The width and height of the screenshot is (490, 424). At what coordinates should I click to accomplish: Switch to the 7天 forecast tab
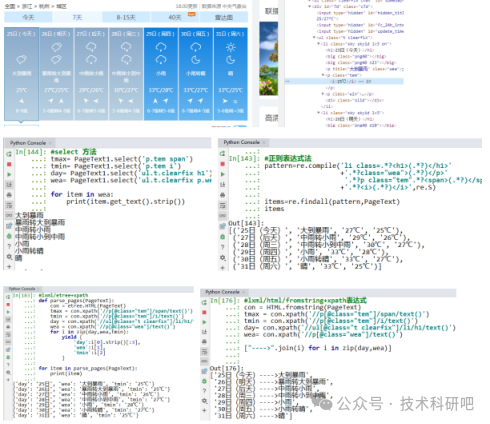pos(77,17)
